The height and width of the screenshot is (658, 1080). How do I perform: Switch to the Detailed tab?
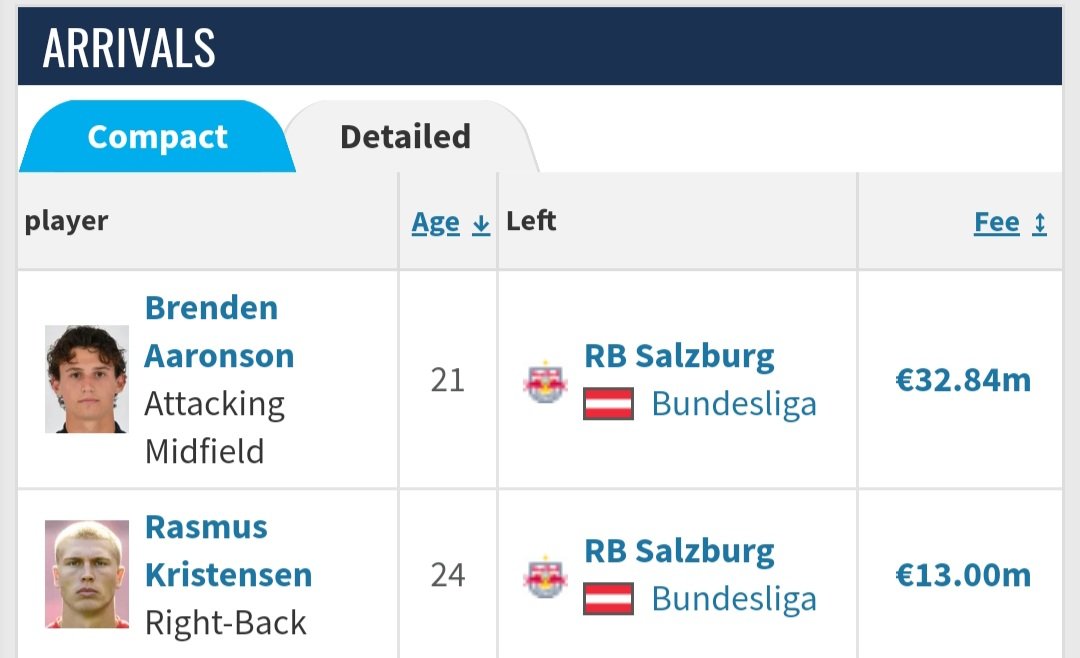pyautogui.click(x=406, y=136)
